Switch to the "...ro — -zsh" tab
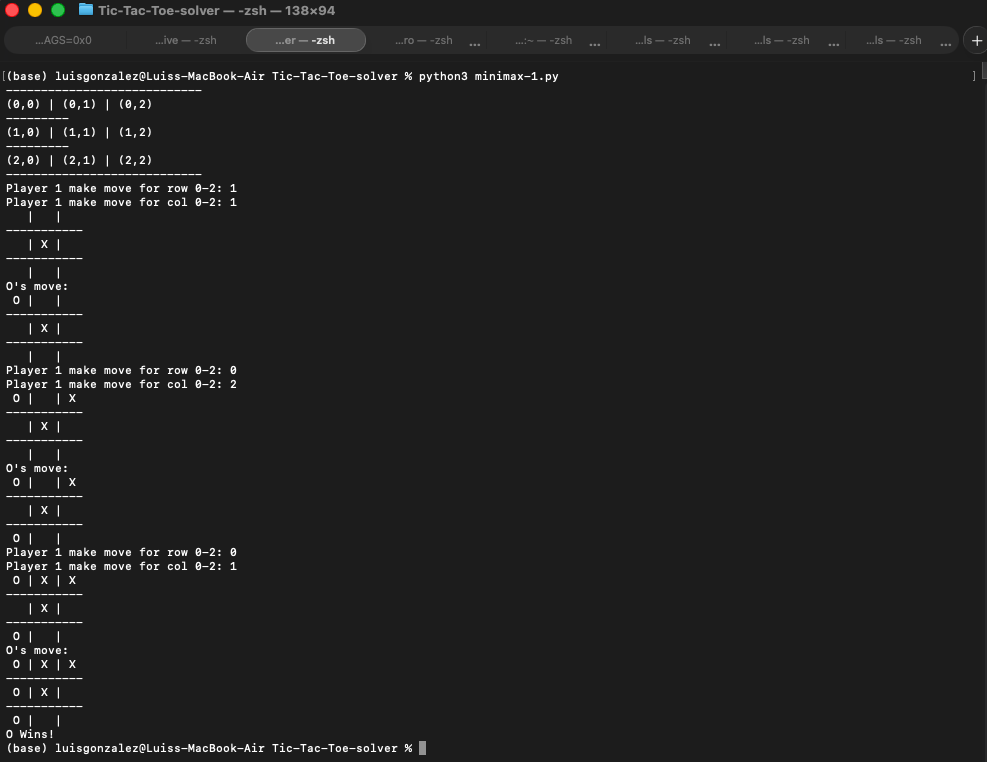This screenshot has height=762, width=987. coord(424,40)
